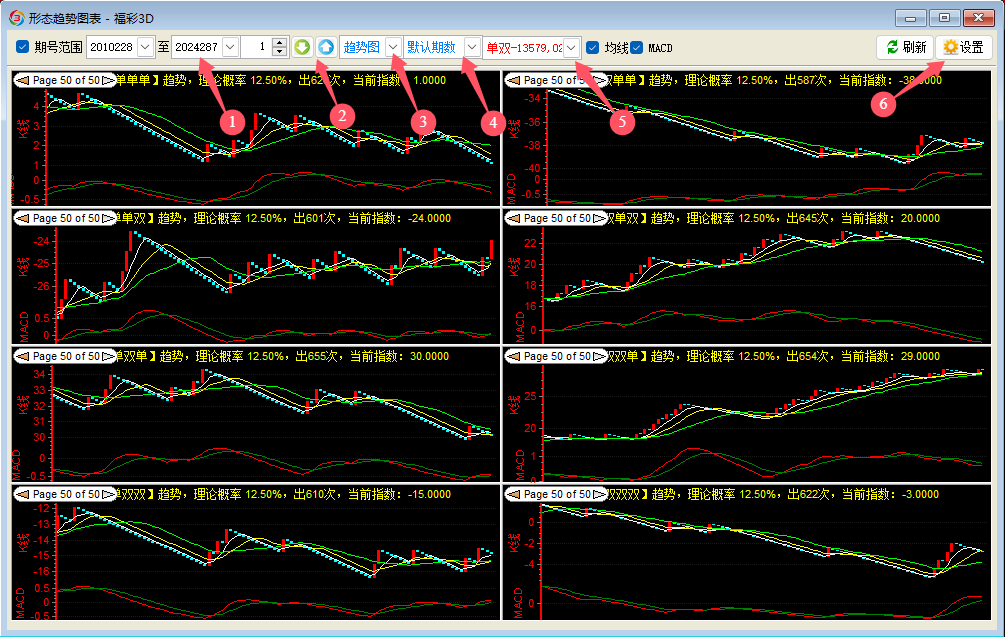Click previous page arrow in top-left chart
Viewport: 1005px width, 637px height.
20,80
